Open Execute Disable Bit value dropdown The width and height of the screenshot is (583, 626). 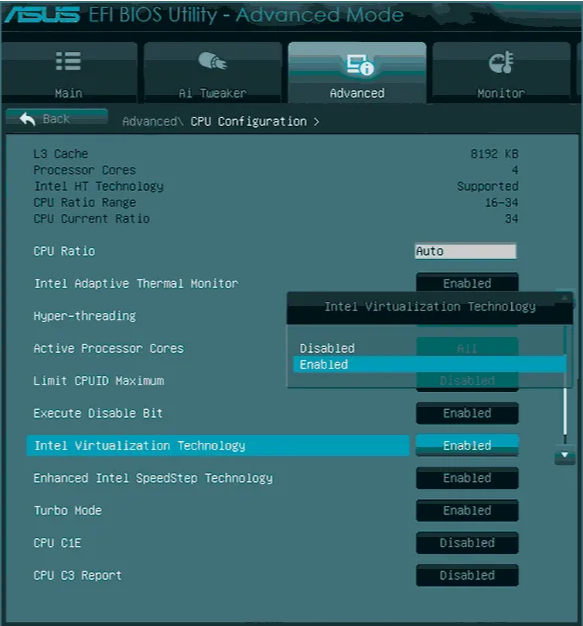pos(467,413)
